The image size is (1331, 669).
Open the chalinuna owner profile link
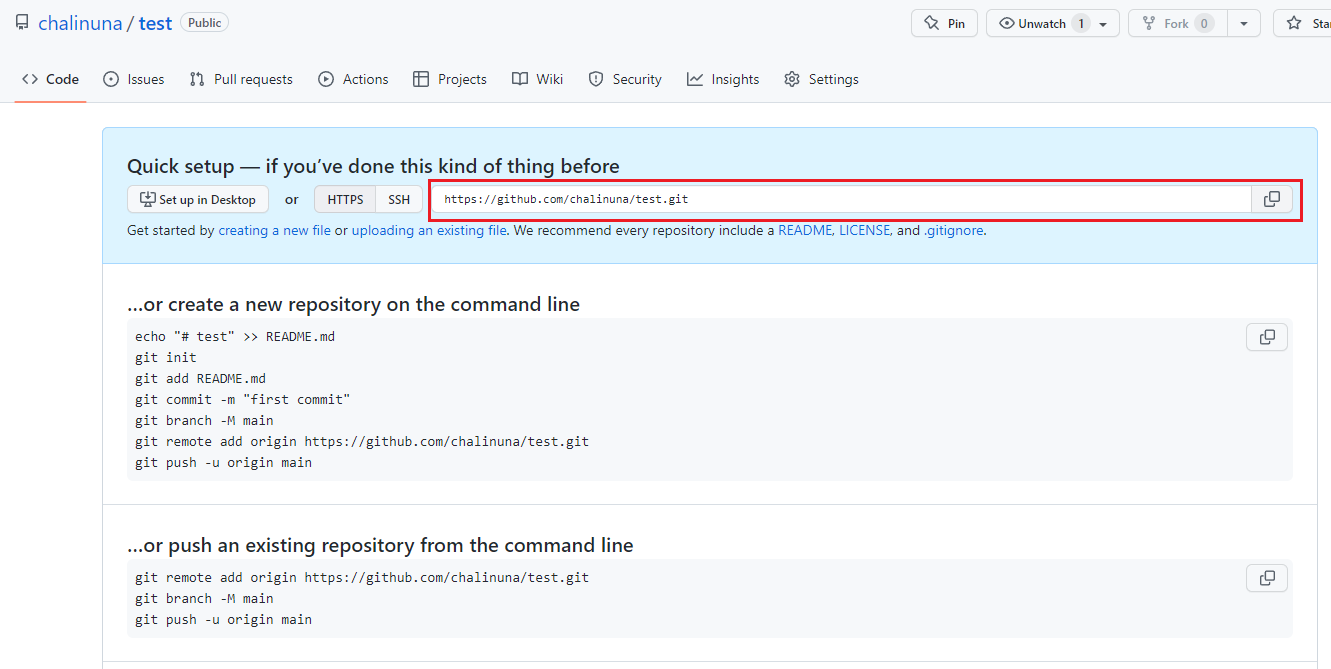(80, 23)
